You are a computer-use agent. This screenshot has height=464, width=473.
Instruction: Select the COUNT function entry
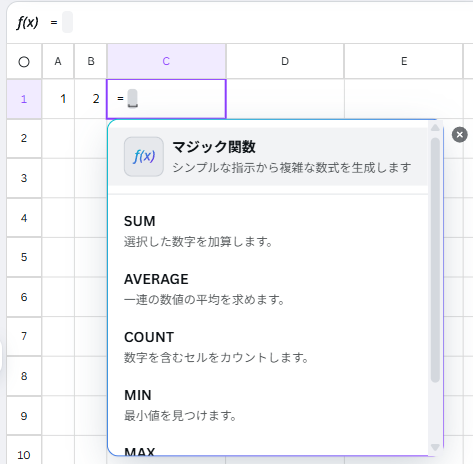268,347
